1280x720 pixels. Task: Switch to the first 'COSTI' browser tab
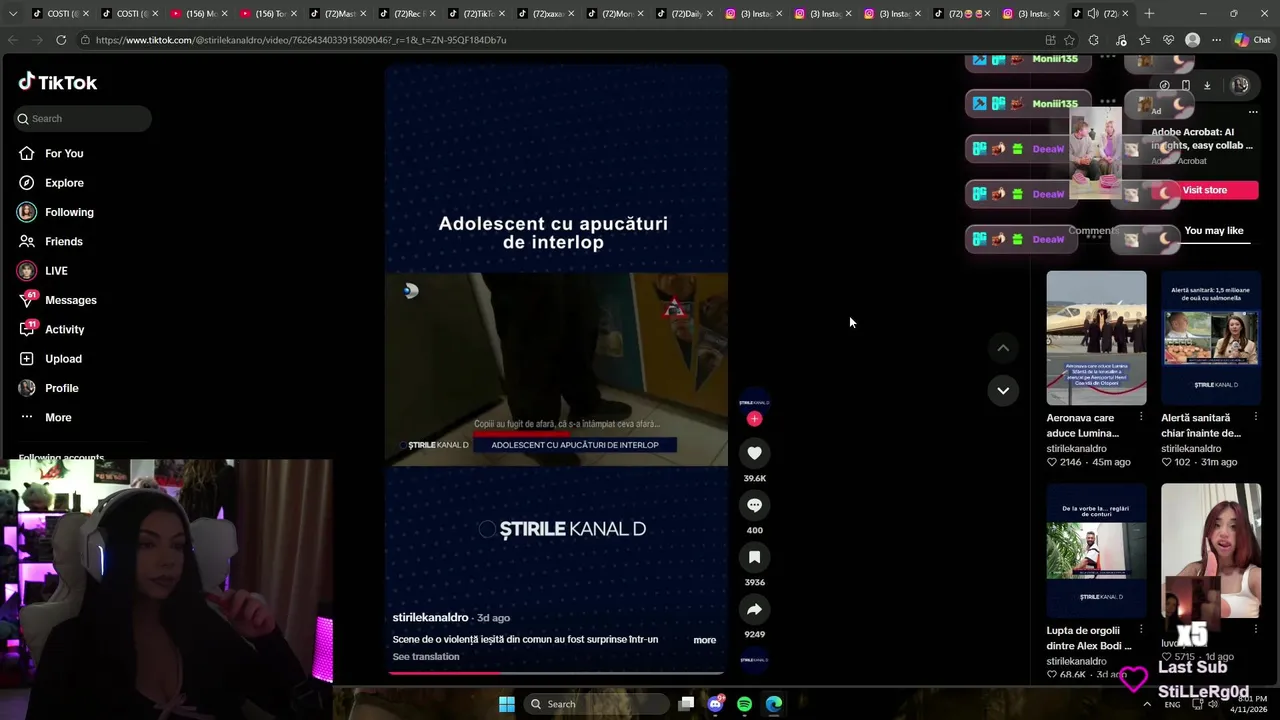60,14
